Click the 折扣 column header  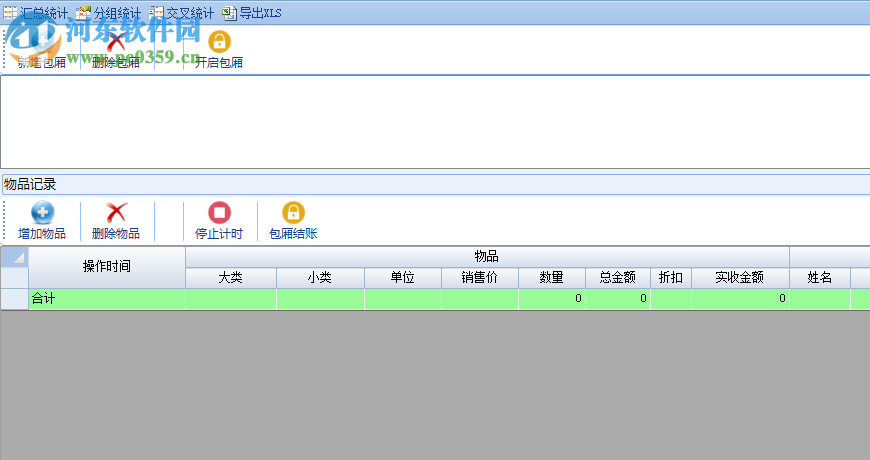pyautogui.click(x=671, y=277)
